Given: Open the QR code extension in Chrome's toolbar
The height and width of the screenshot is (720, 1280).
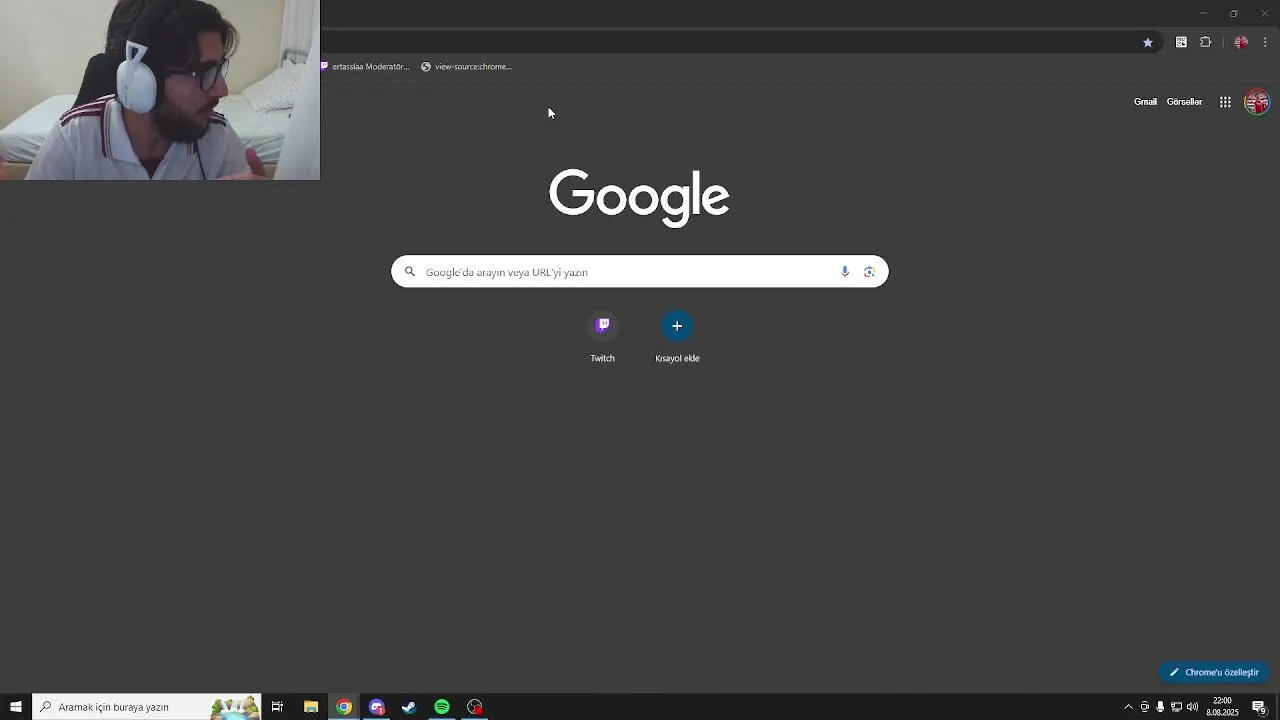Looking at the screenshot, I should (x=1181, y=42).
